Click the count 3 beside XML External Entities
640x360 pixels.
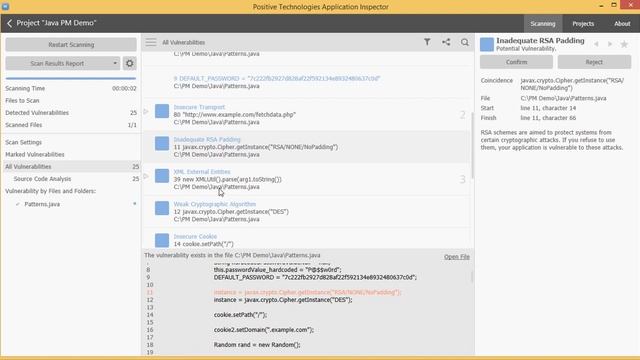(x=462, y=179)
